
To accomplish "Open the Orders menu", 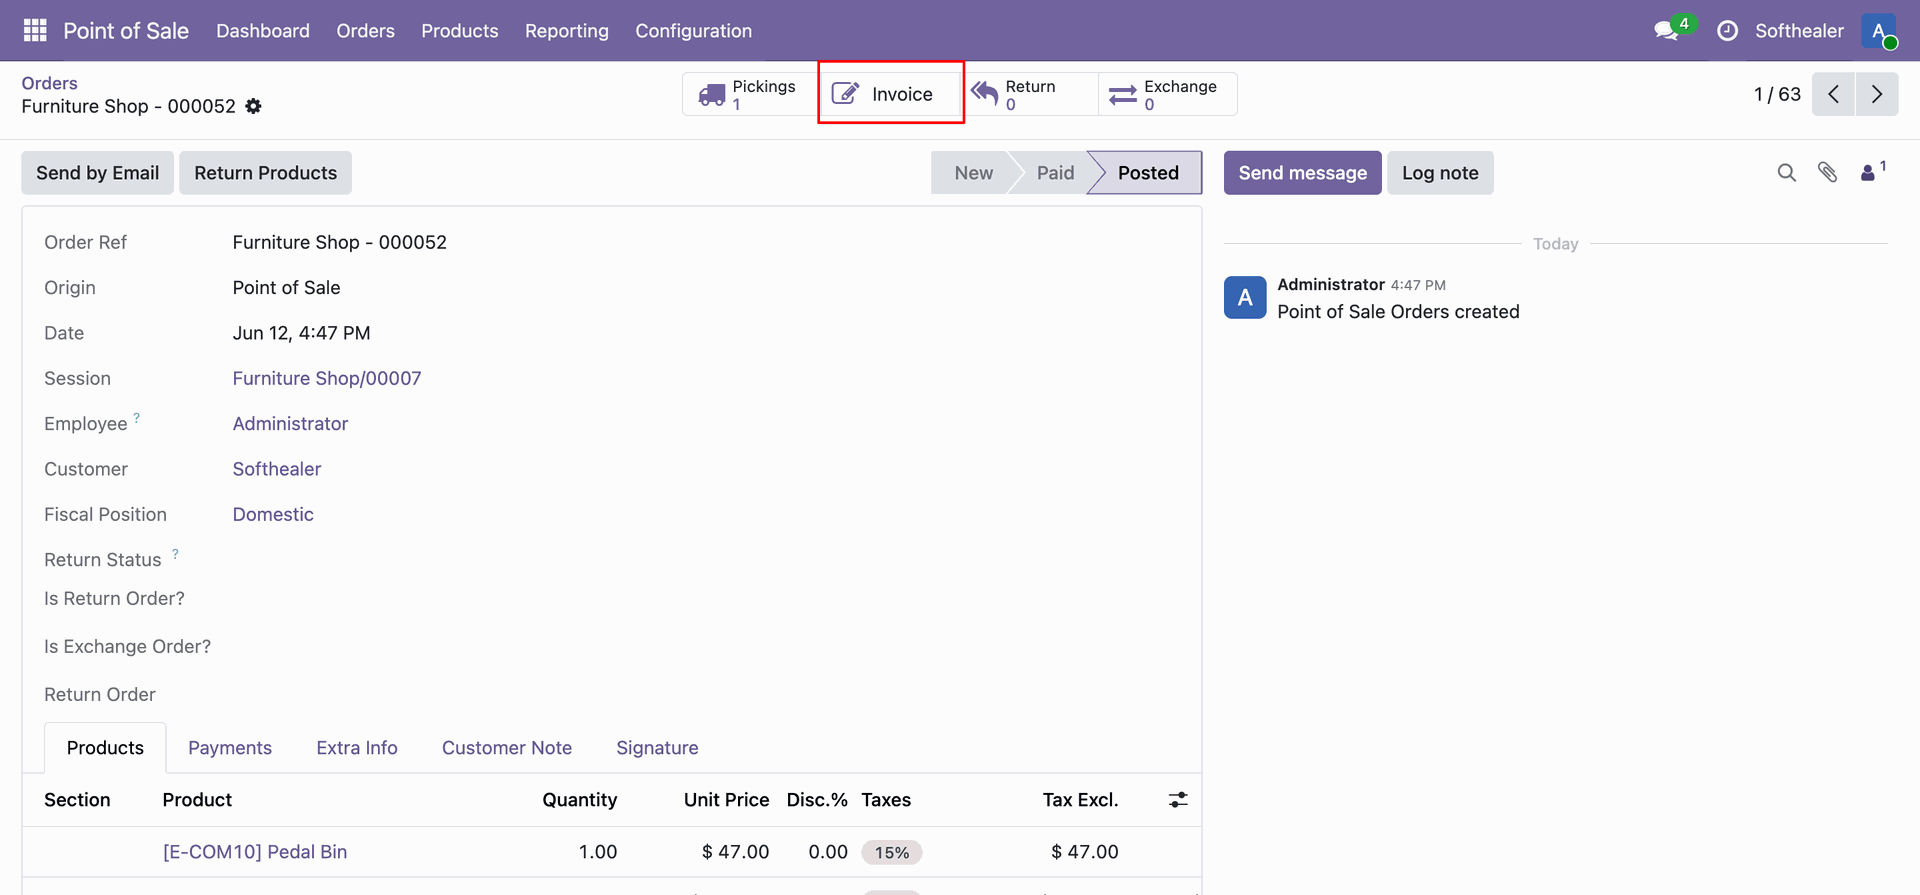I will 365,31.
